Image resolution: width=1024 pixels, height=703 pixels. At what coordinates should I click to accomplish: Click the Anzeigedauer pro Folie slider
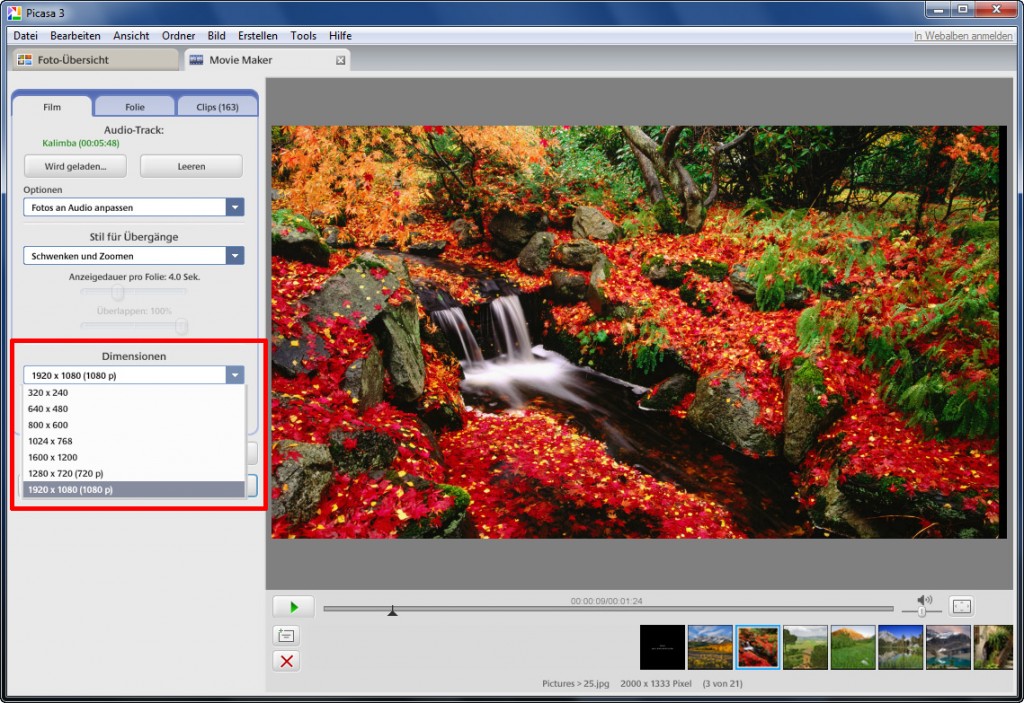pyautogui.click(x=118, y=292)
